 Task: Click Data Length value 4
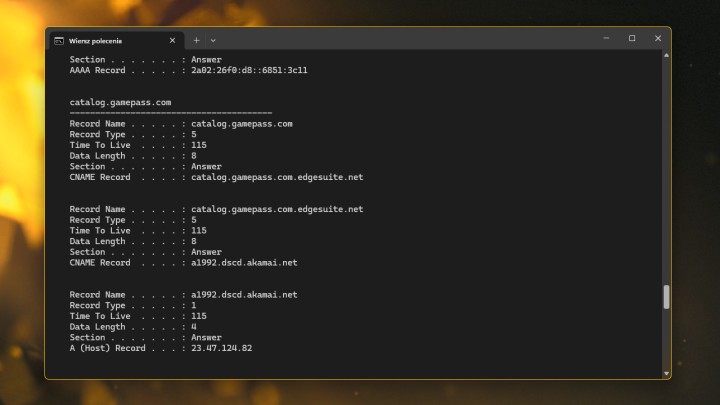click(194, 327)
